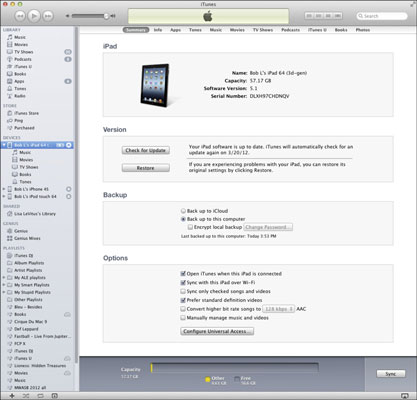
Task: Adjust the volume slider knob
Action: tap(106, 16)
